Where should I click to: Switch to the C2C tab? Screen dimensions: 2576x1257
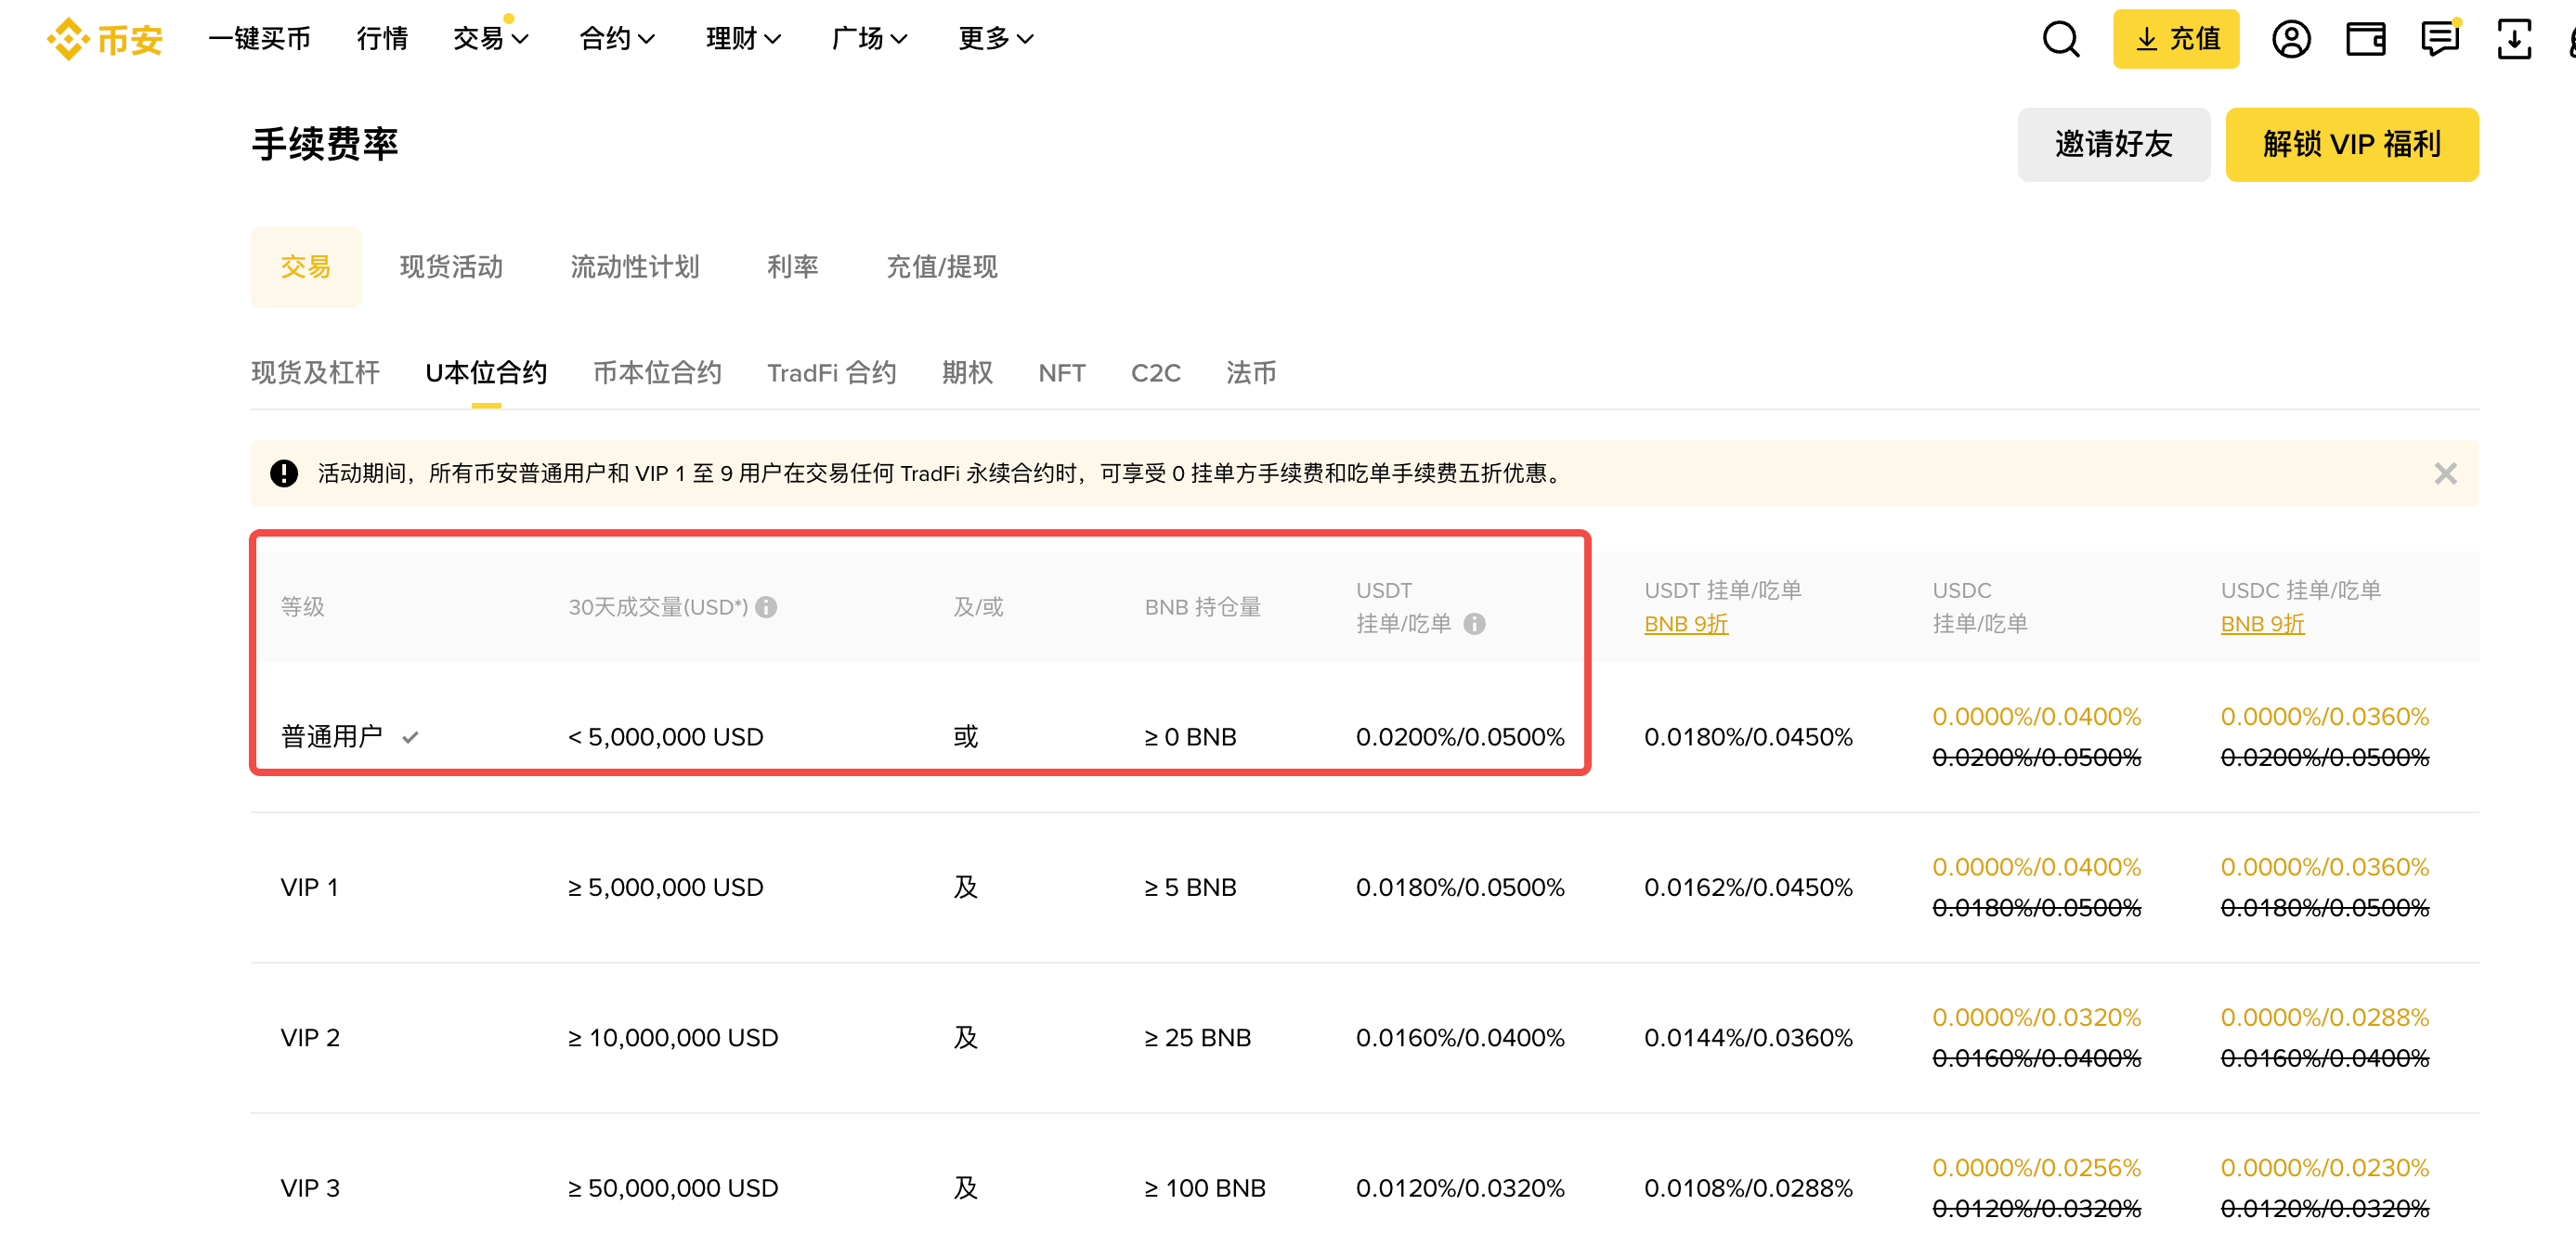click(1155, 373)
